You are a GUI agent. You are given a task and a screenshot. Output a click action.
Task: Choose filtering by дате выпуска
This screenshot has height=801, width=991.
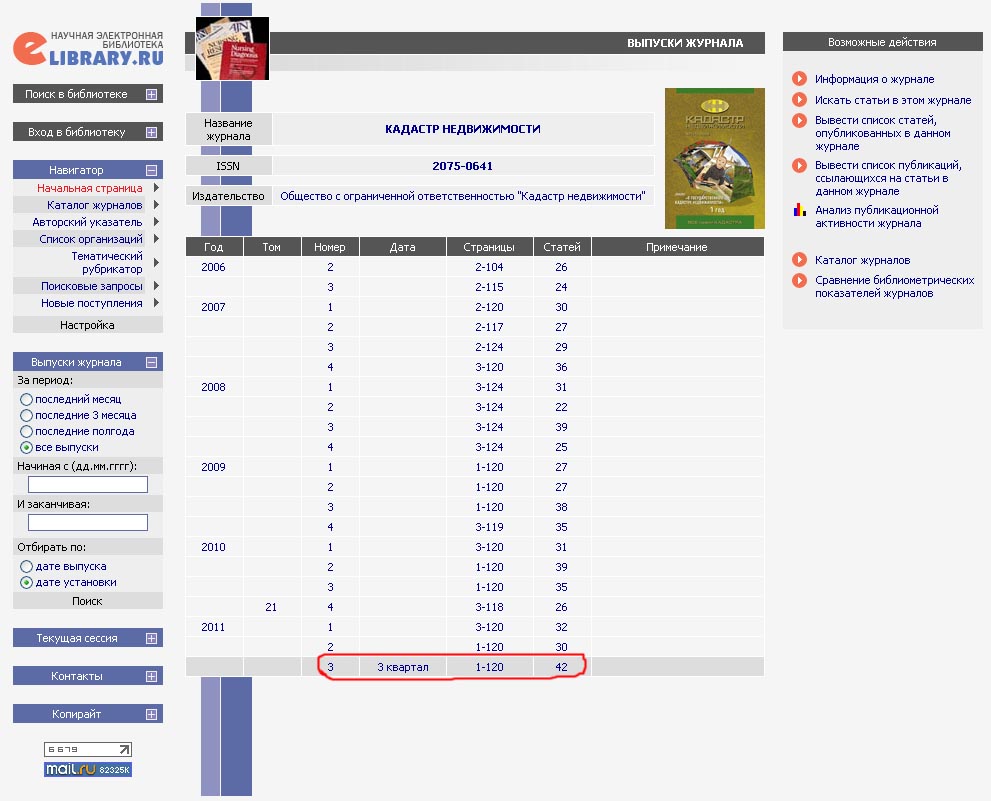26,566
